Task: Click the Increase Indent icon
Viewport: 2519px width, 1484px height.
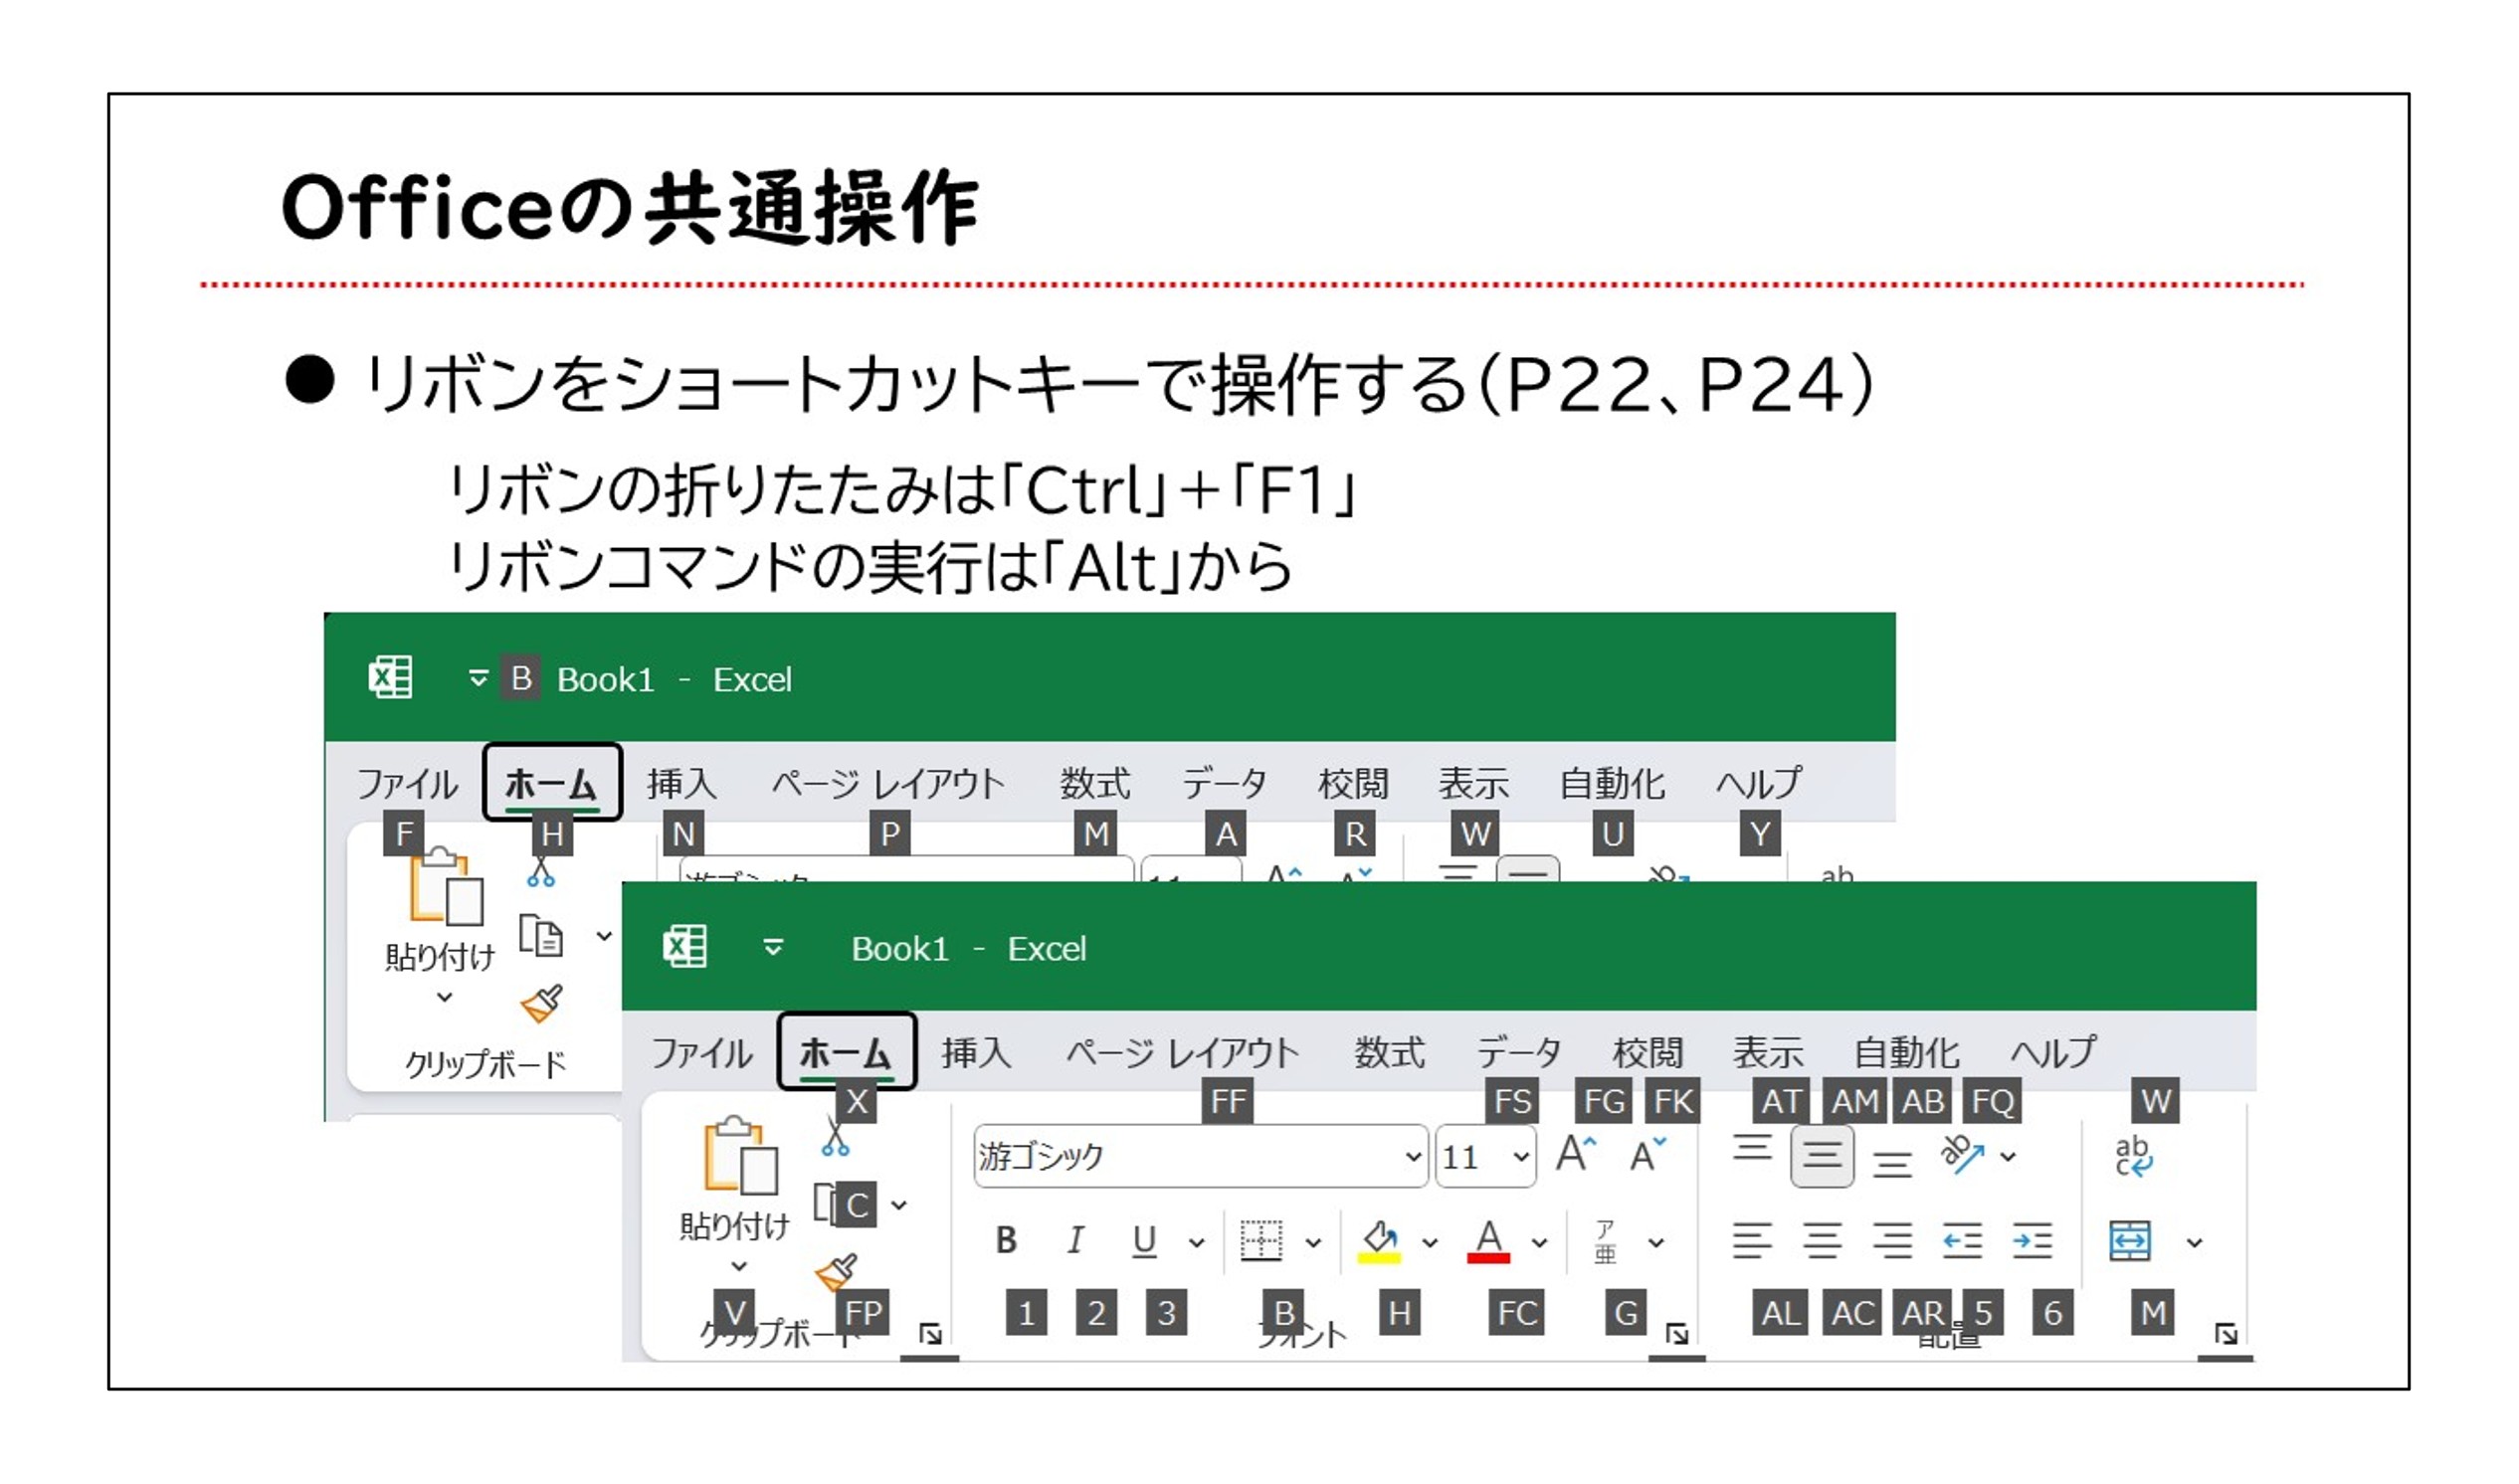Action: coord(2032,1242)
